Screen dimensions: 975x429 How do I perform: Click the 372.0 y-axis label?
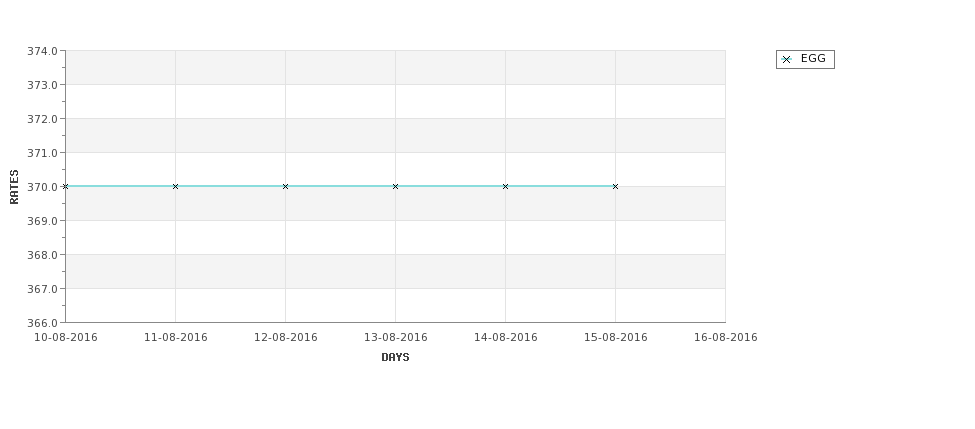click(42, 119)
